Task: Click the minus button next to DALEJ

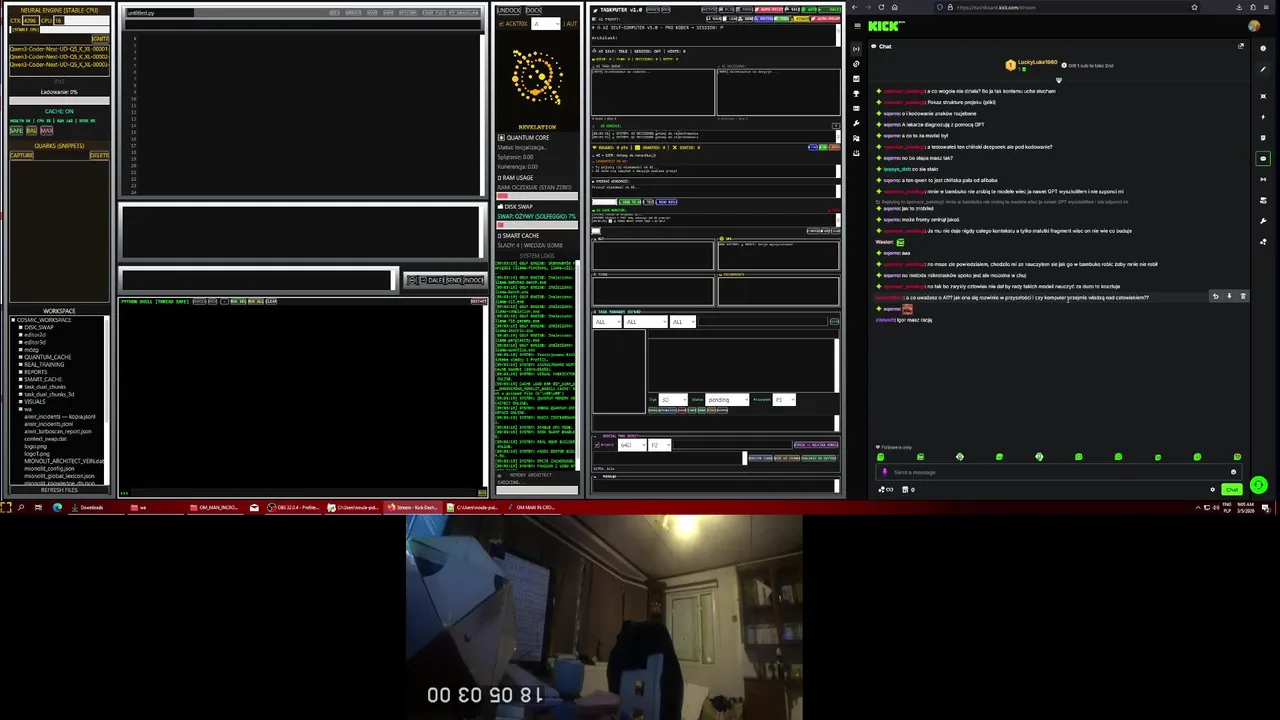Action: [423, 280]
